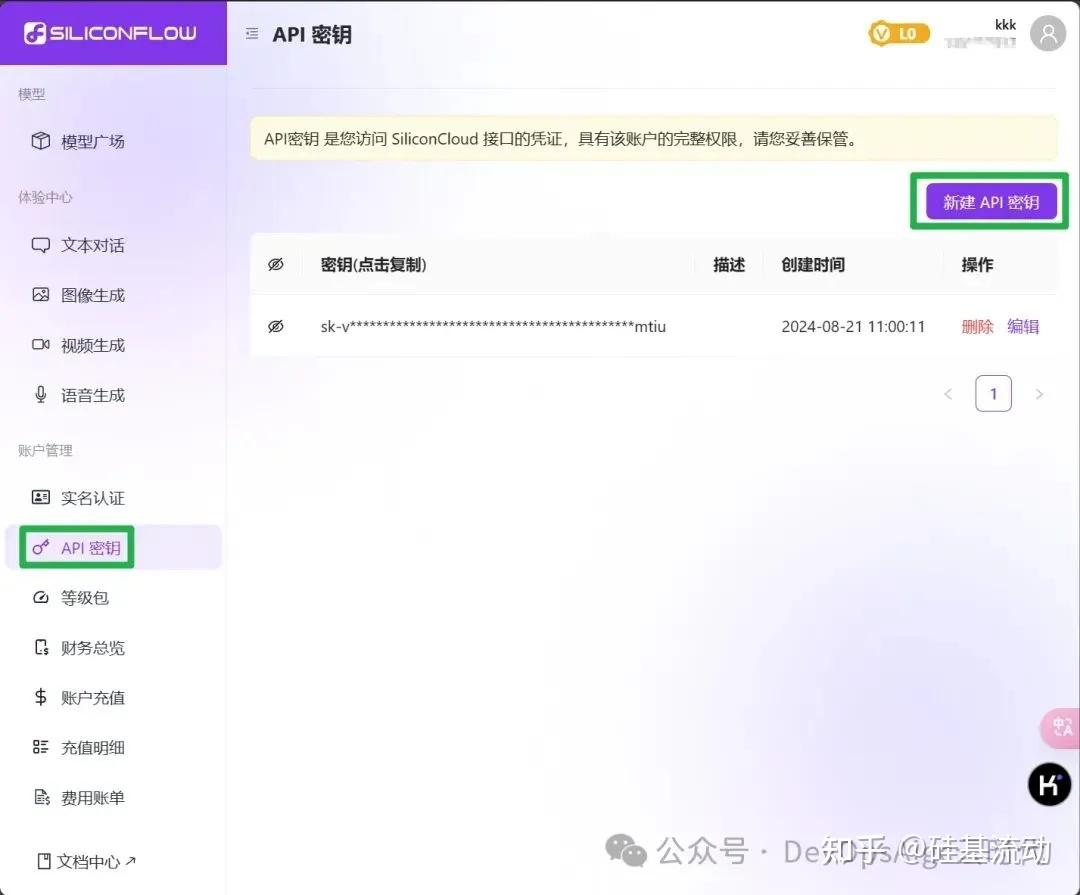Click 新建 API 密钥 button
Viewport: 1080px width, 895px height.
point(989,201)
